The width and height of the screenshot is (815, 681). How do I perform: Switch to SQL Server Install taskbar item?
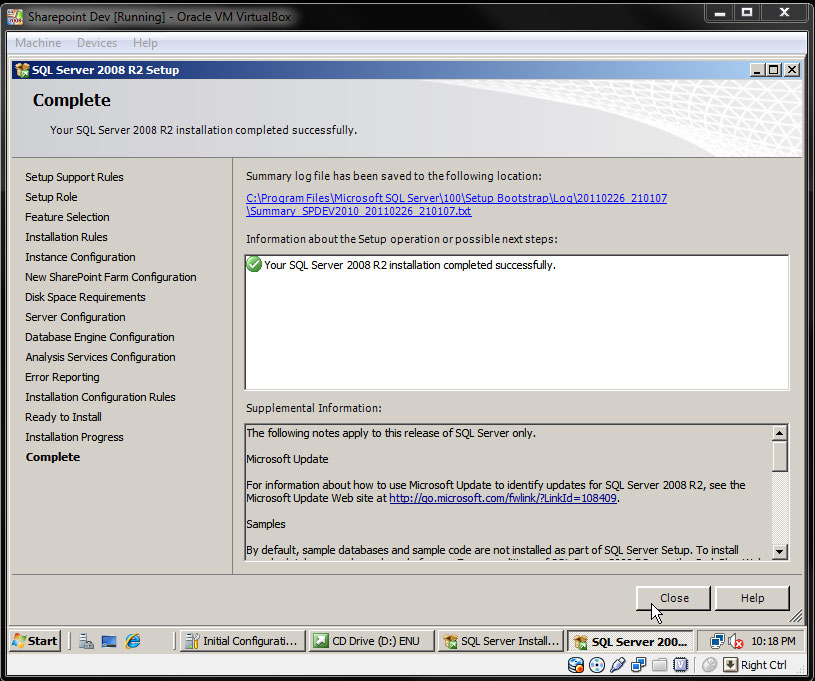click(x=500, y=641)
